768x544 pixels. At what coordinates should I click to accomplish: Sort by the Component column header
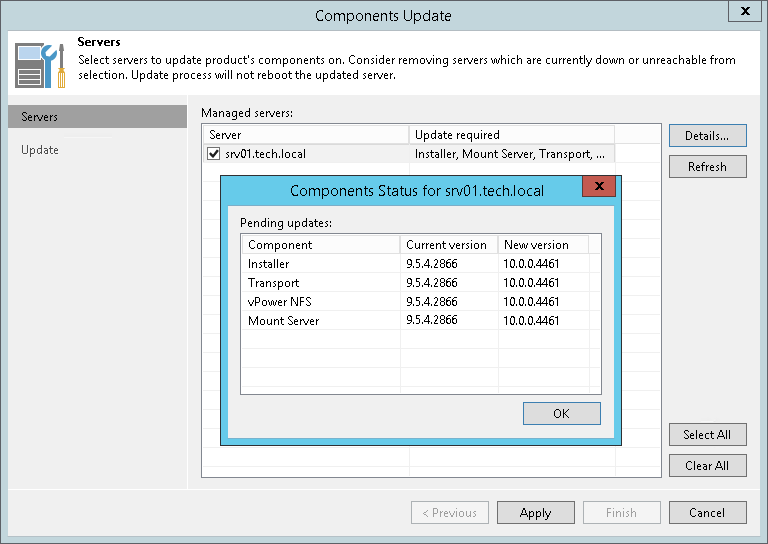click(x=320, y=244)
